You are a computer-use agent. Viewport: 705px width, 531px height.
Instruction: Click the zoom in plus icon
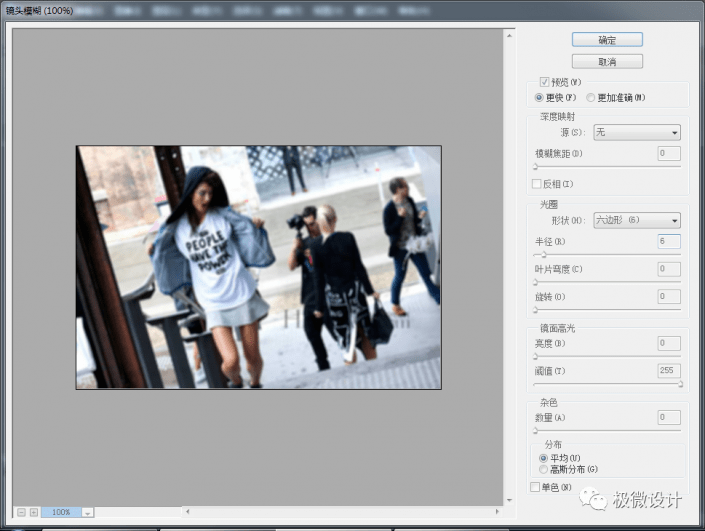33,512
